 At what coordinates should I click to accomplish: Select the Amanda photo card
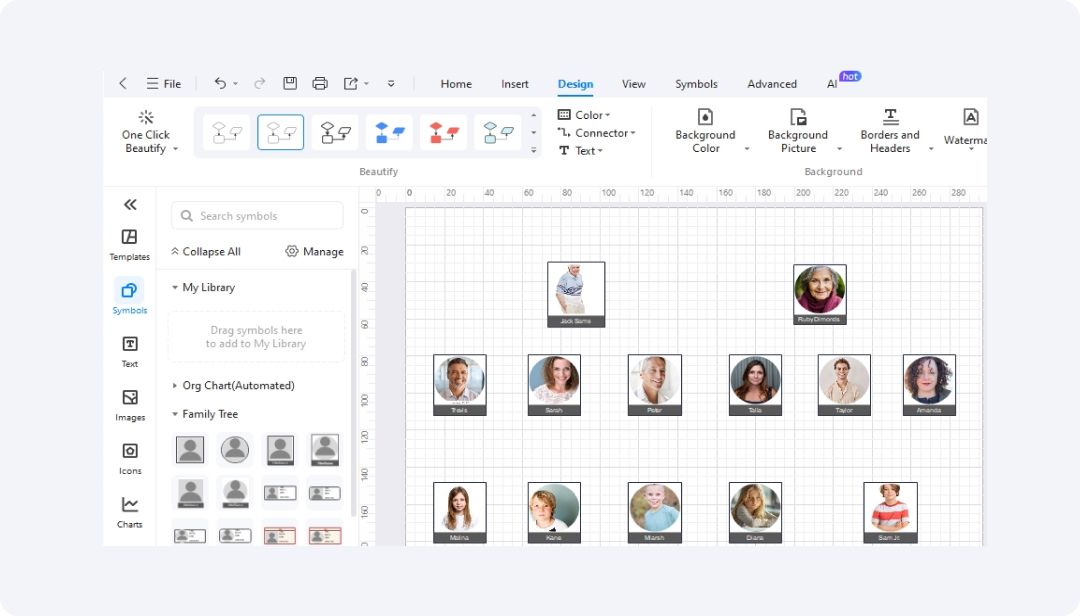[929, 385]
